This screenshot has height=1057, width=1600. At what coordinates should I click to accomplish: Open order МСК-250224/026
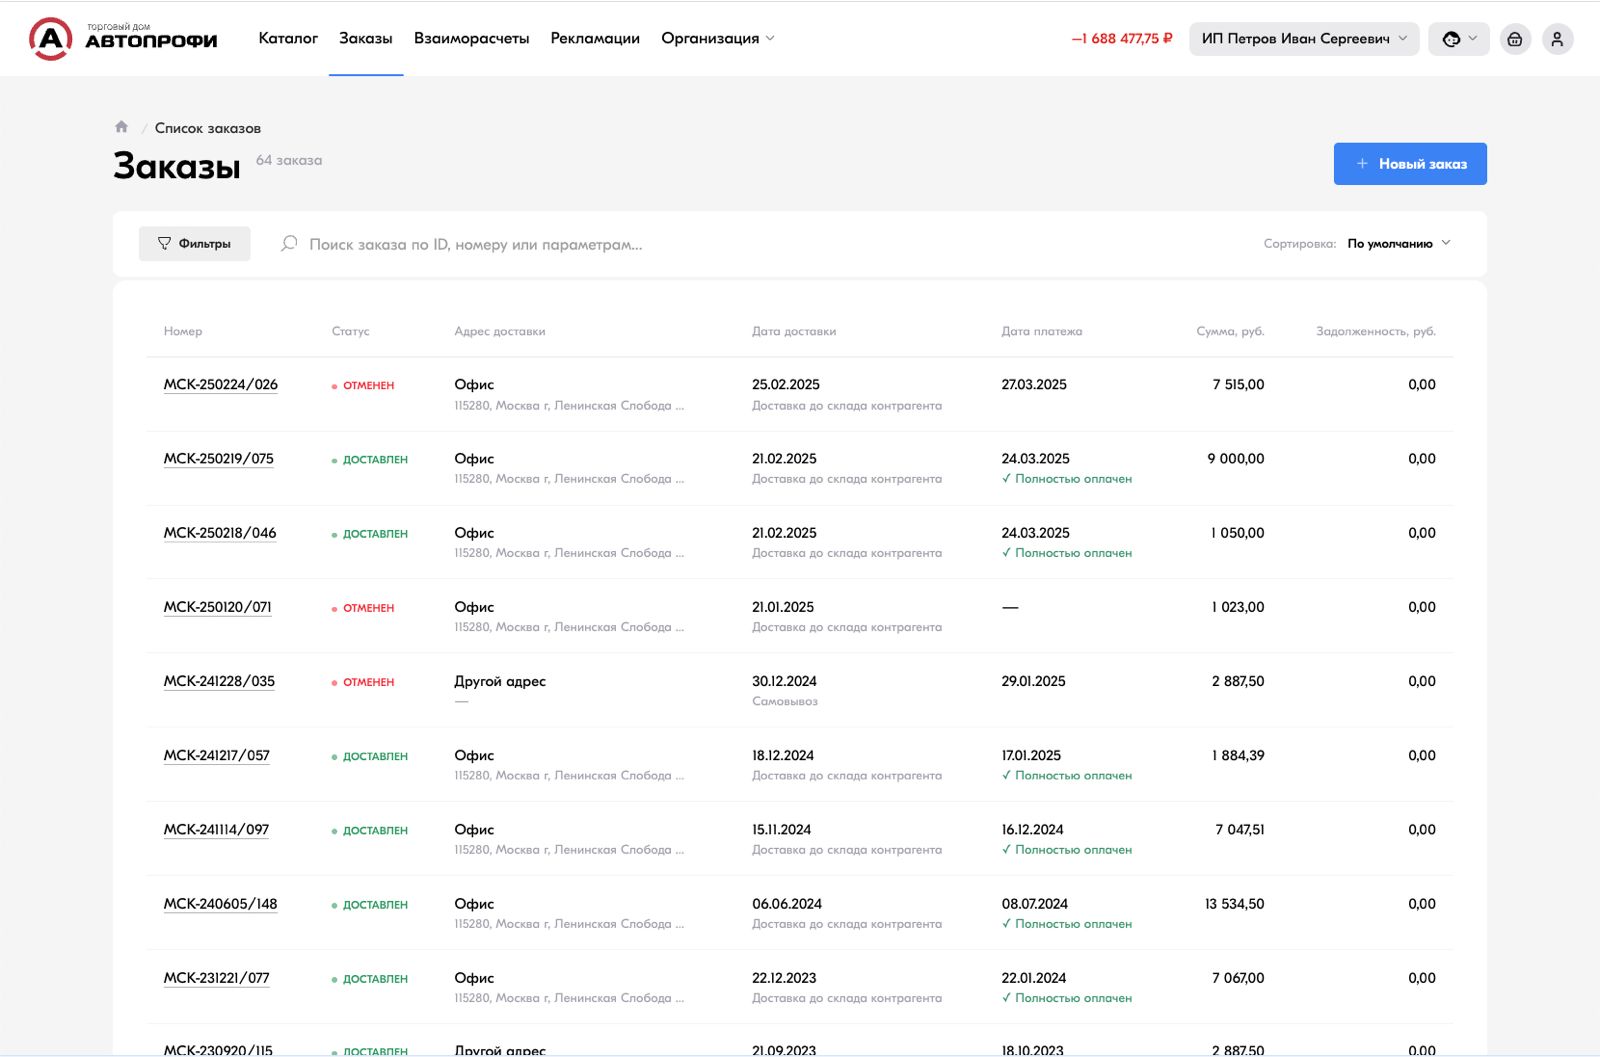221,385
